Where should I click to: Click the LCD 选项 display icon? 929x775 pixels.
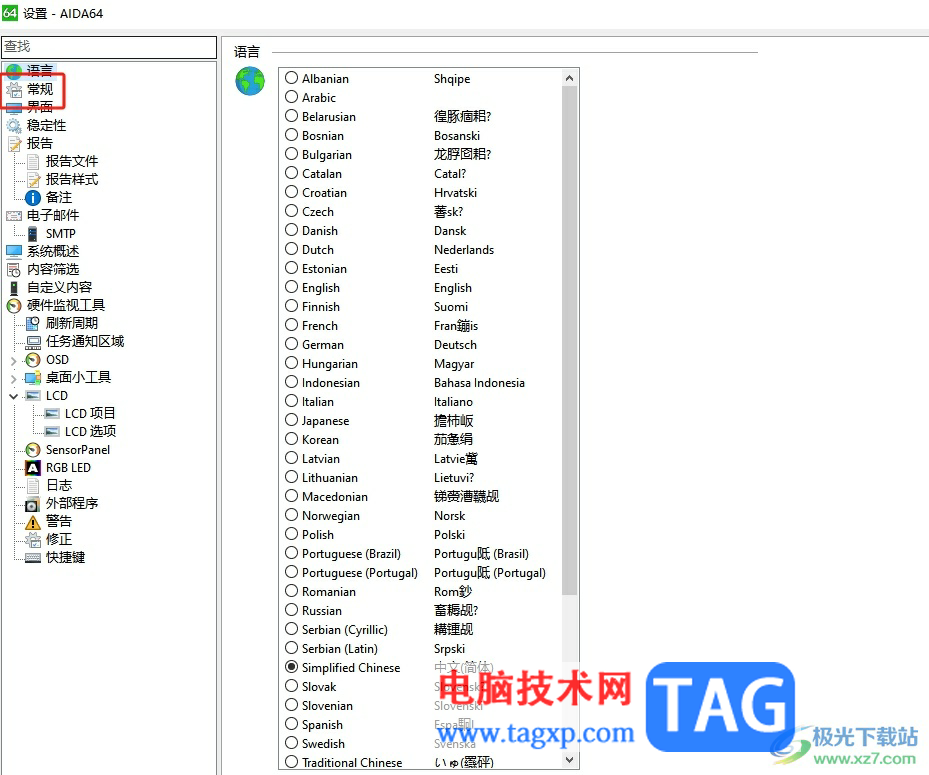tap(52, 431)
